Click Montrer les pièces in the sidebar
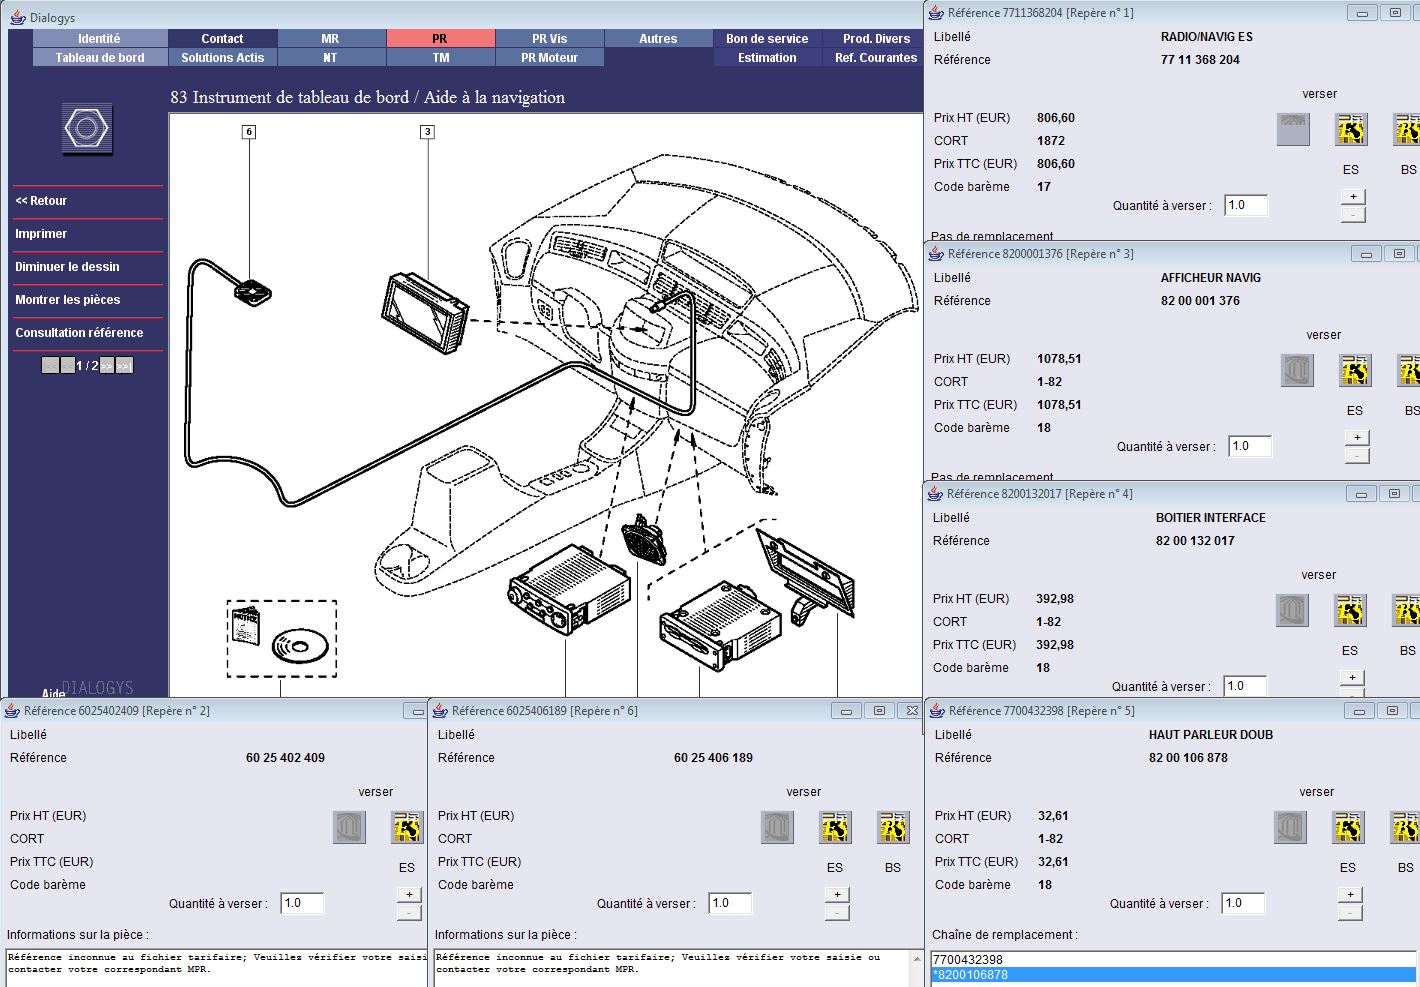The height and width of the screenshot is (987, 1420). (67, 300)
